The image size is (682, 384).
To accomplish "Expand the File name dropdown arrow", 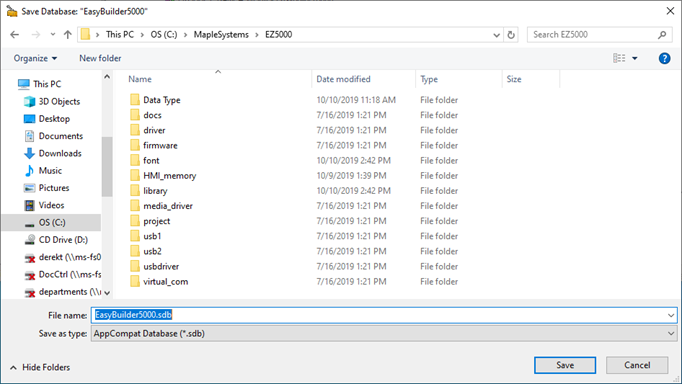I will (x=671, y=315).
